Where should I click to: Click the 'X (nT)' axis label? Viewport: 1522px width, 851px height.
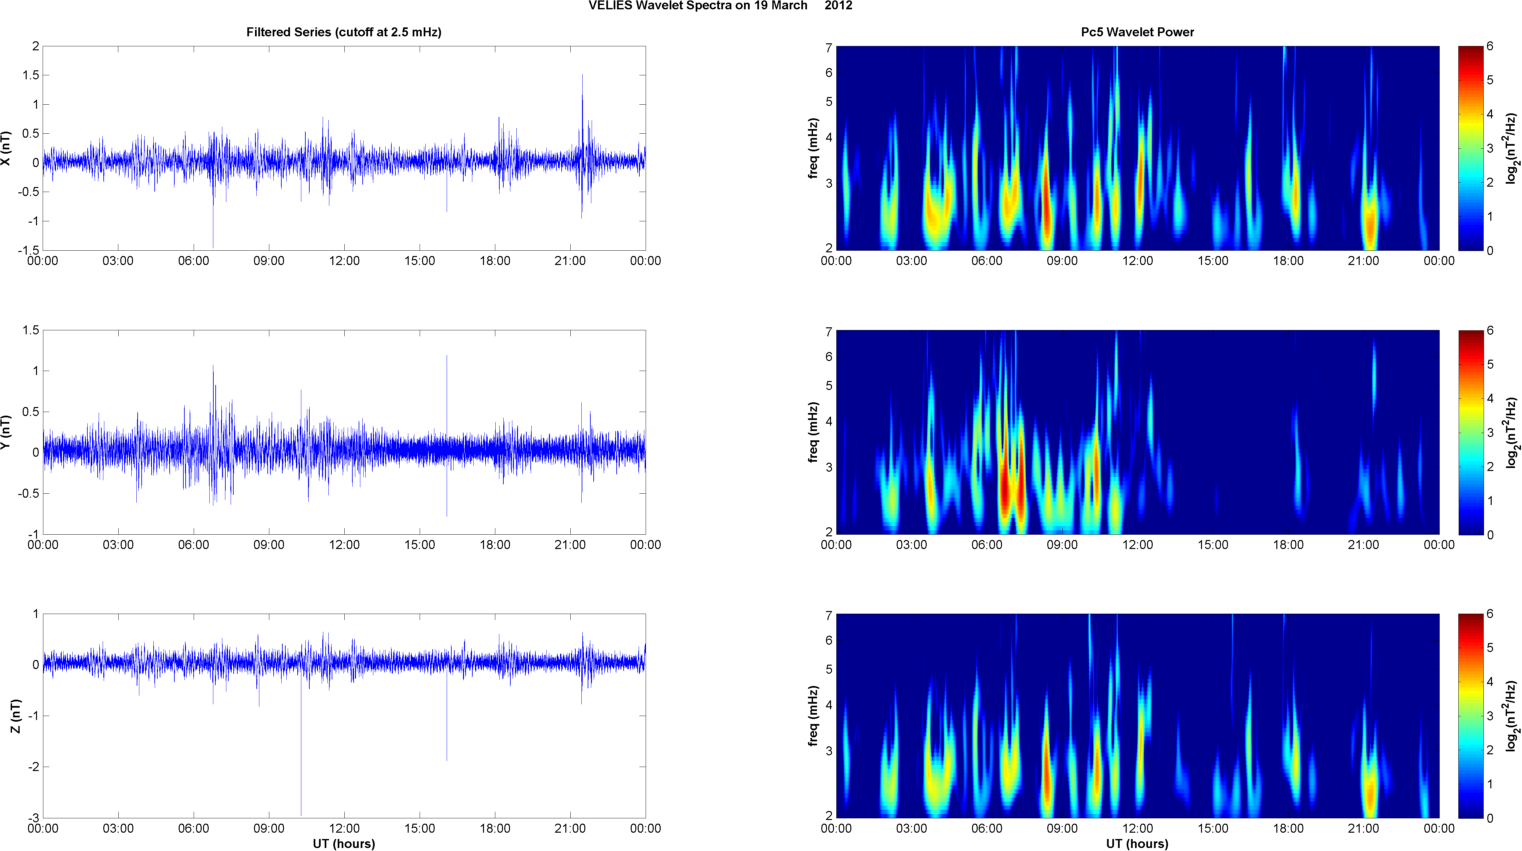point(7,148)
